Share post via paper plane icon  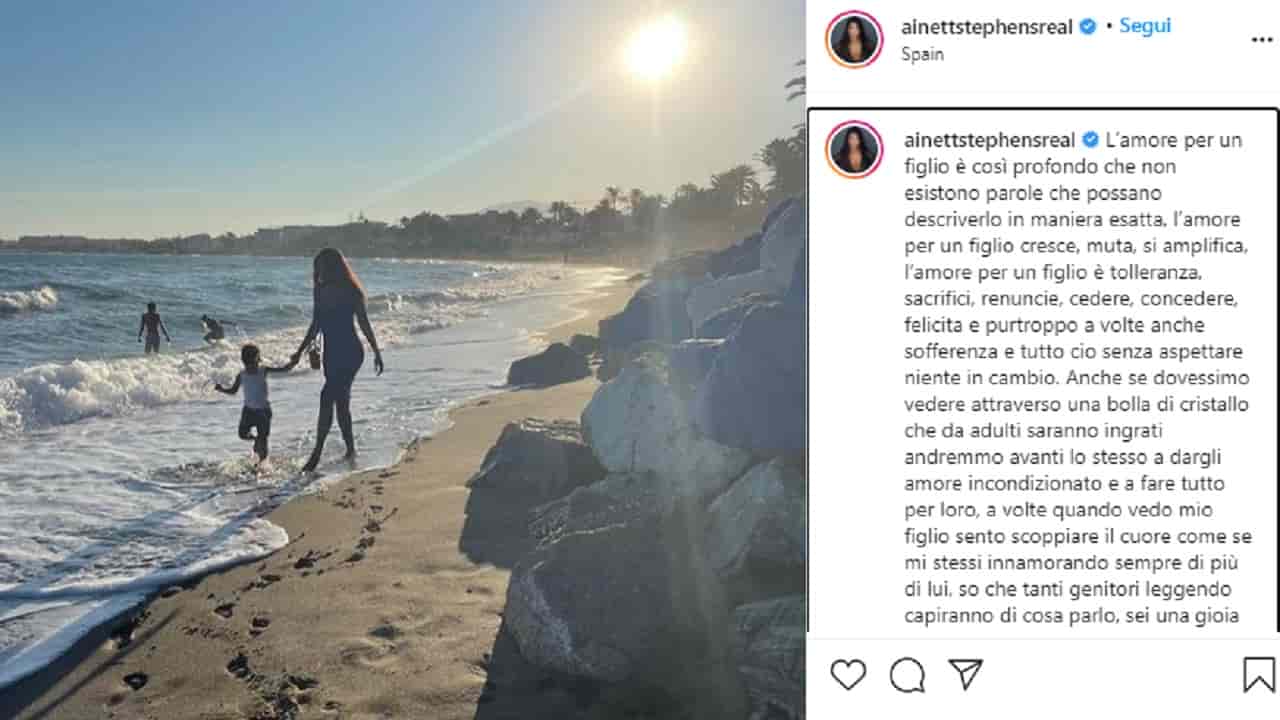coord(965,674)
